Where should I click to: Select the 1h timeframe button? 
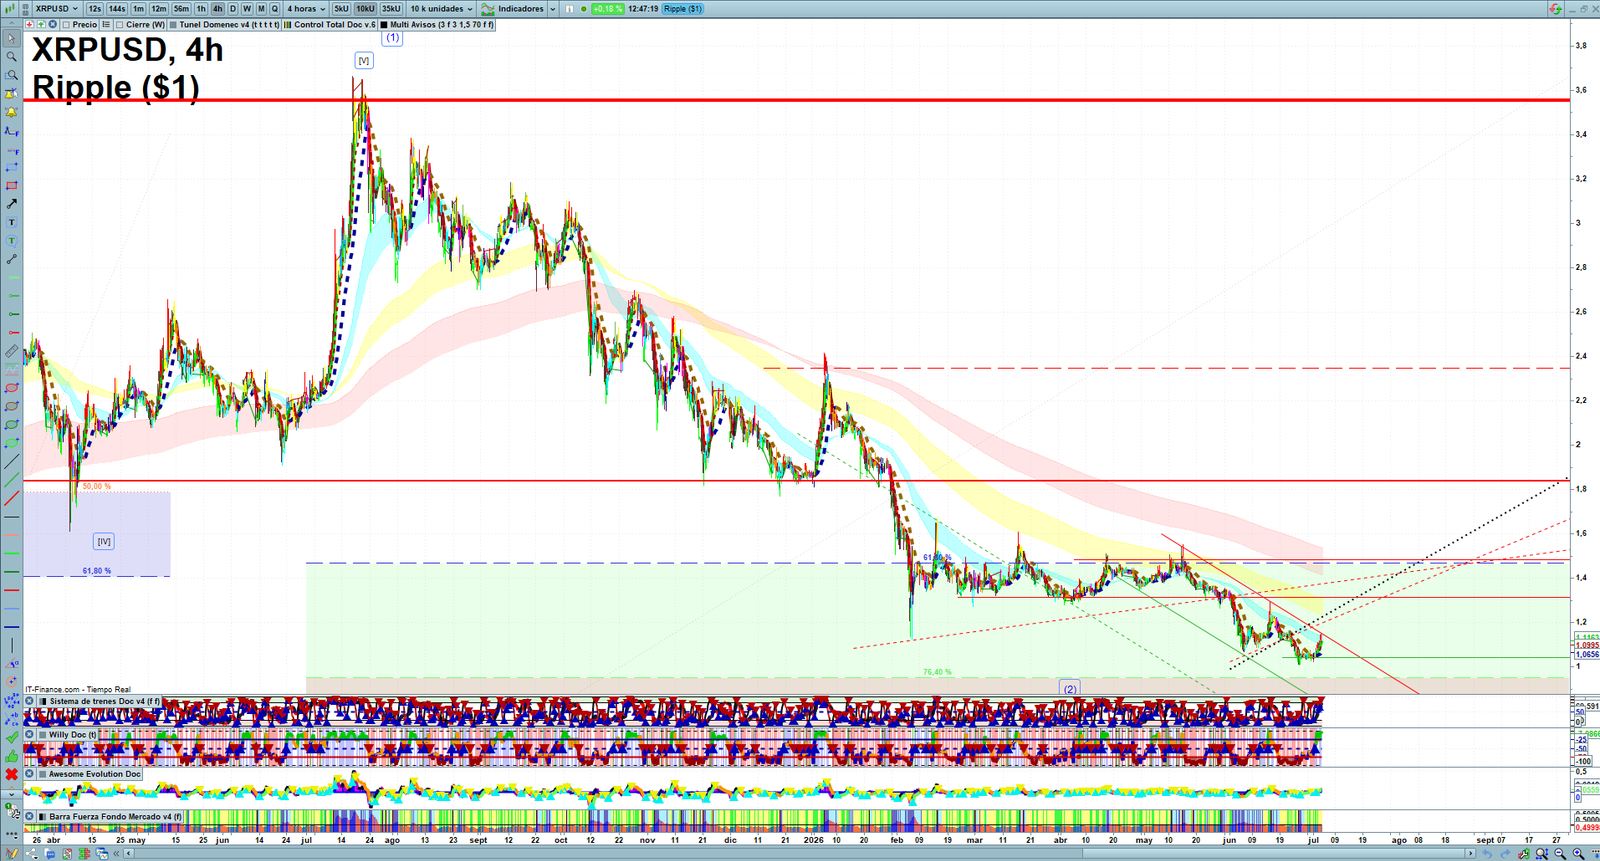click(201, 9)
